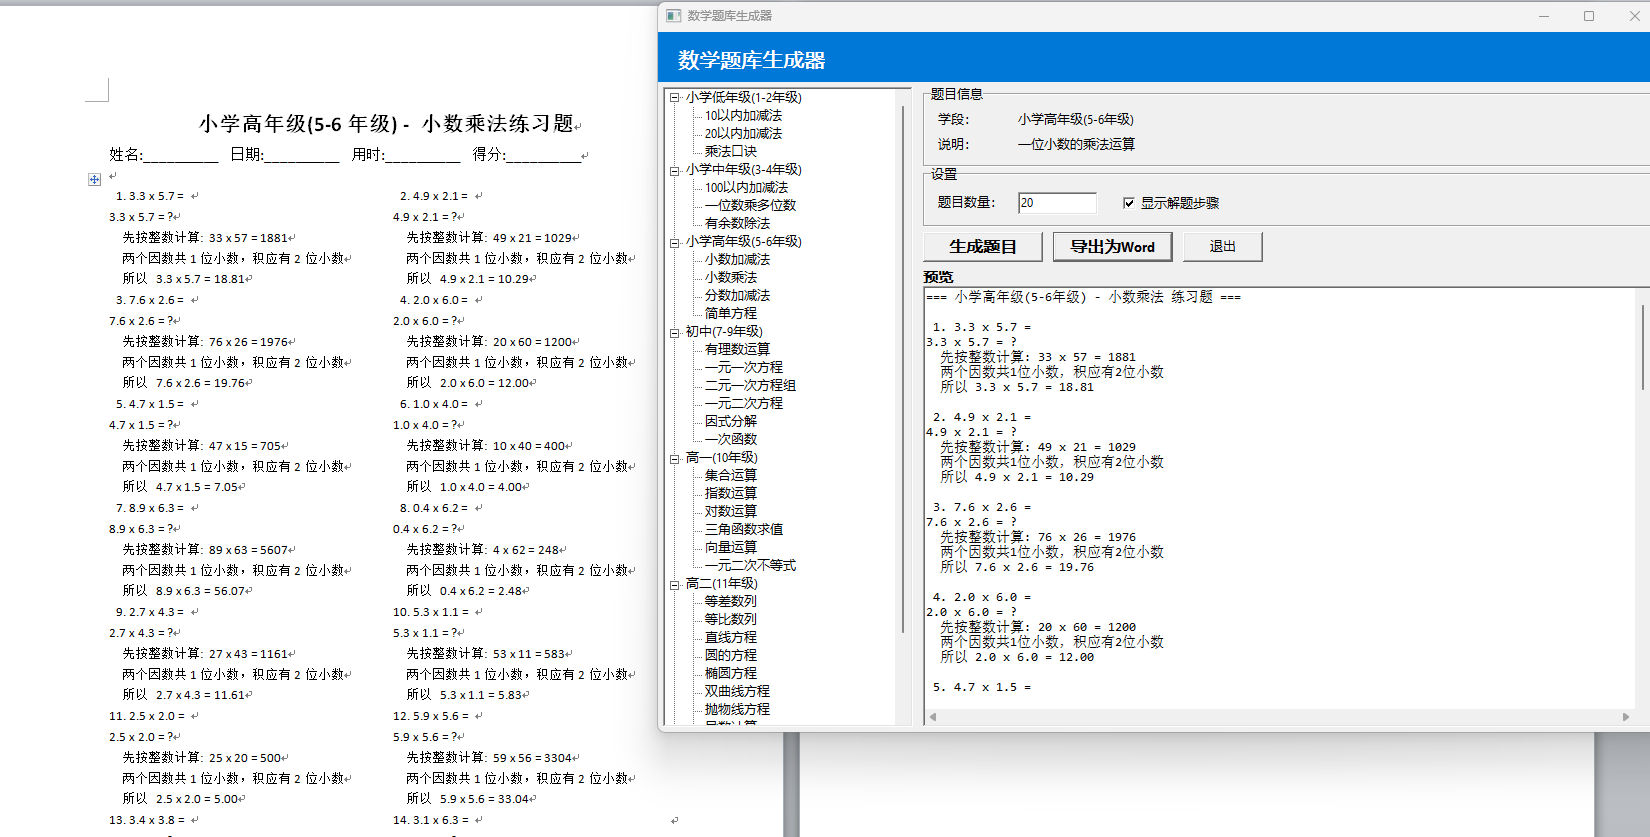Image resolution: width=1650 pixels, height=837 pixels.
Task: Click the 生成题目 button
Action: click(x=982, y=247)
